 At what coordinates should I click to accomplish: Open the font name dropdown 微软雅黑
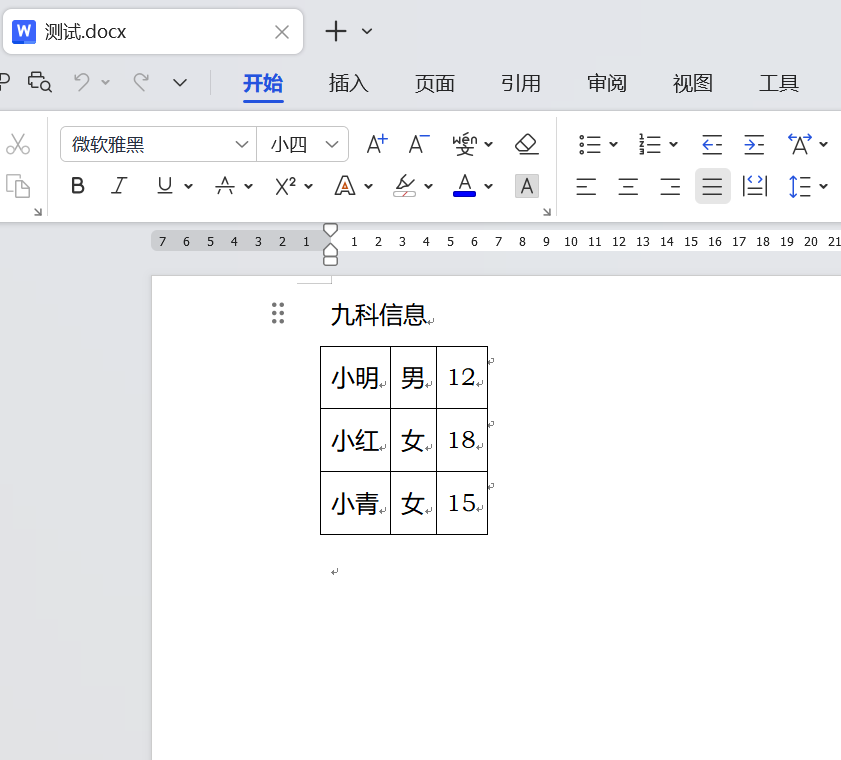(x=241, y=144)
